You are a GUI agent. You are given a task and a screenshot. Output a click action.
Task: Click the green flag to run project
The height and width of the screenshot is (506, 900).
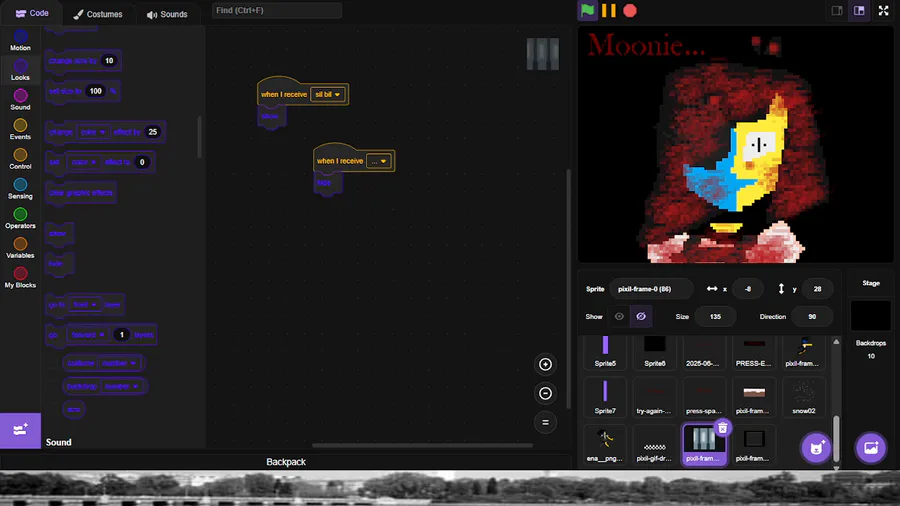click(x=587, y=10)
